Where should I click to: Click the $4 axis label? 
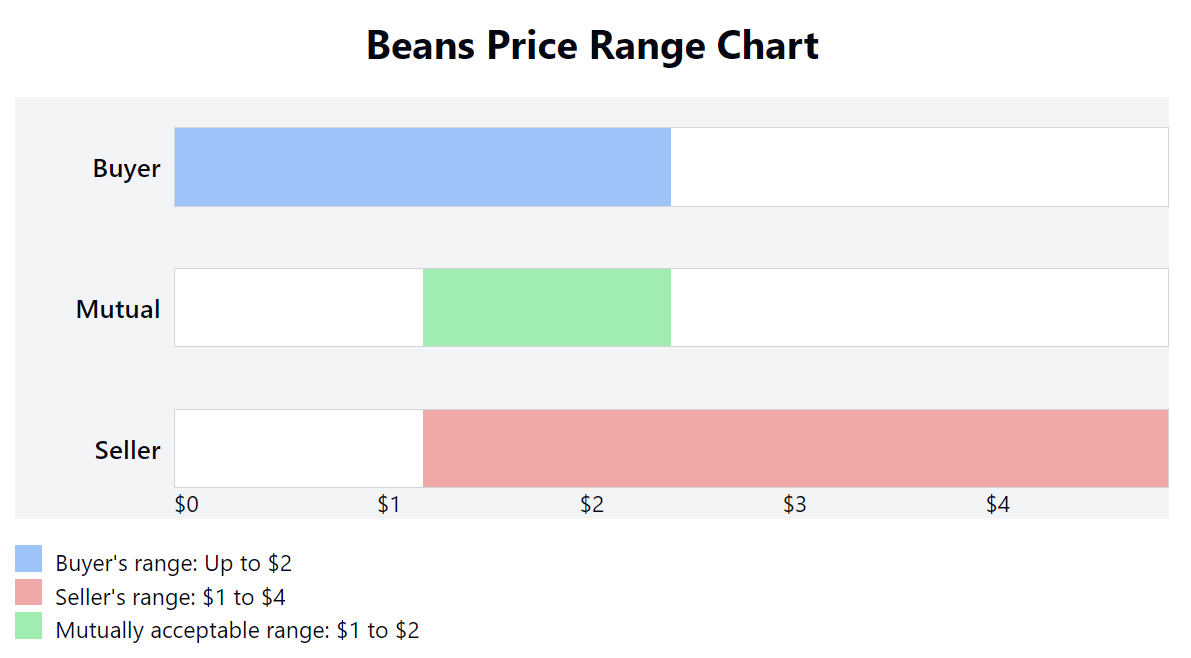[x=998, y=505]
